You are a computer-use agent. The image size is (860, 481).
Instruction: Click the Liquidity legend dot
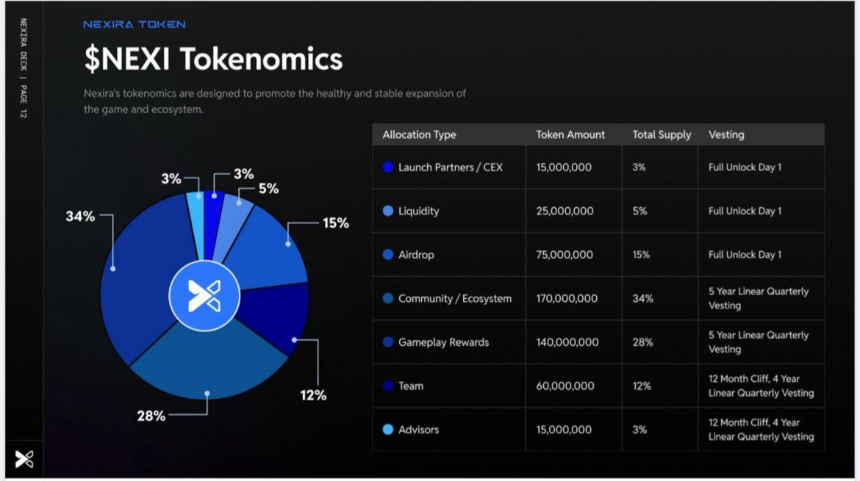point(388,211)
